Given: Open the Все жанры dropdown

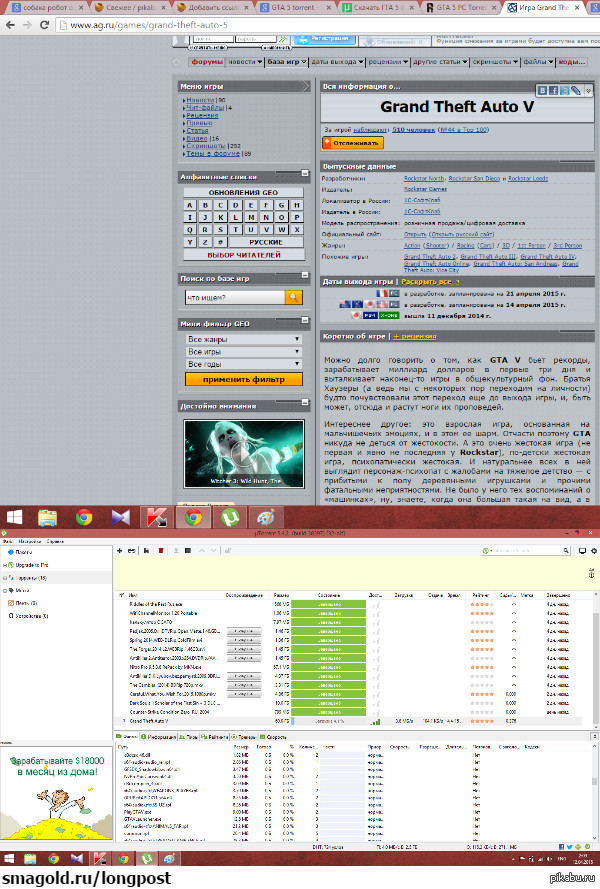Looking at the screenshot, I should pyautogui.click(x=244, y=339).
